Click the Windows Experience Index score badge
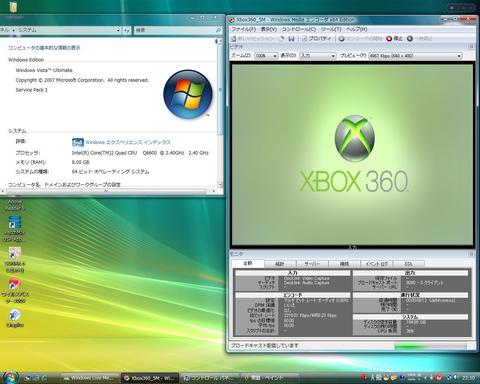The width and height of the screenshot is (480, 384). [78, 143]
